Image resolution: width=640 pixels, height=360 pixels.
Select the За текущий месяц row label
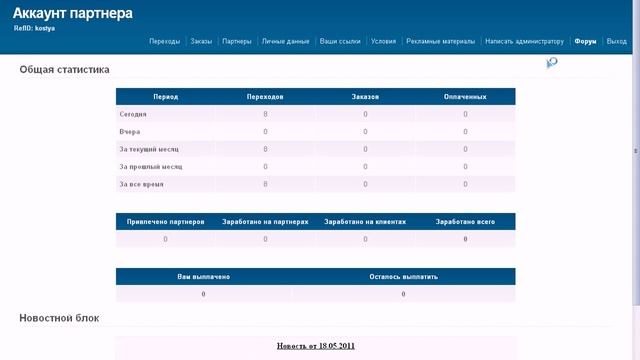(149, 149)
